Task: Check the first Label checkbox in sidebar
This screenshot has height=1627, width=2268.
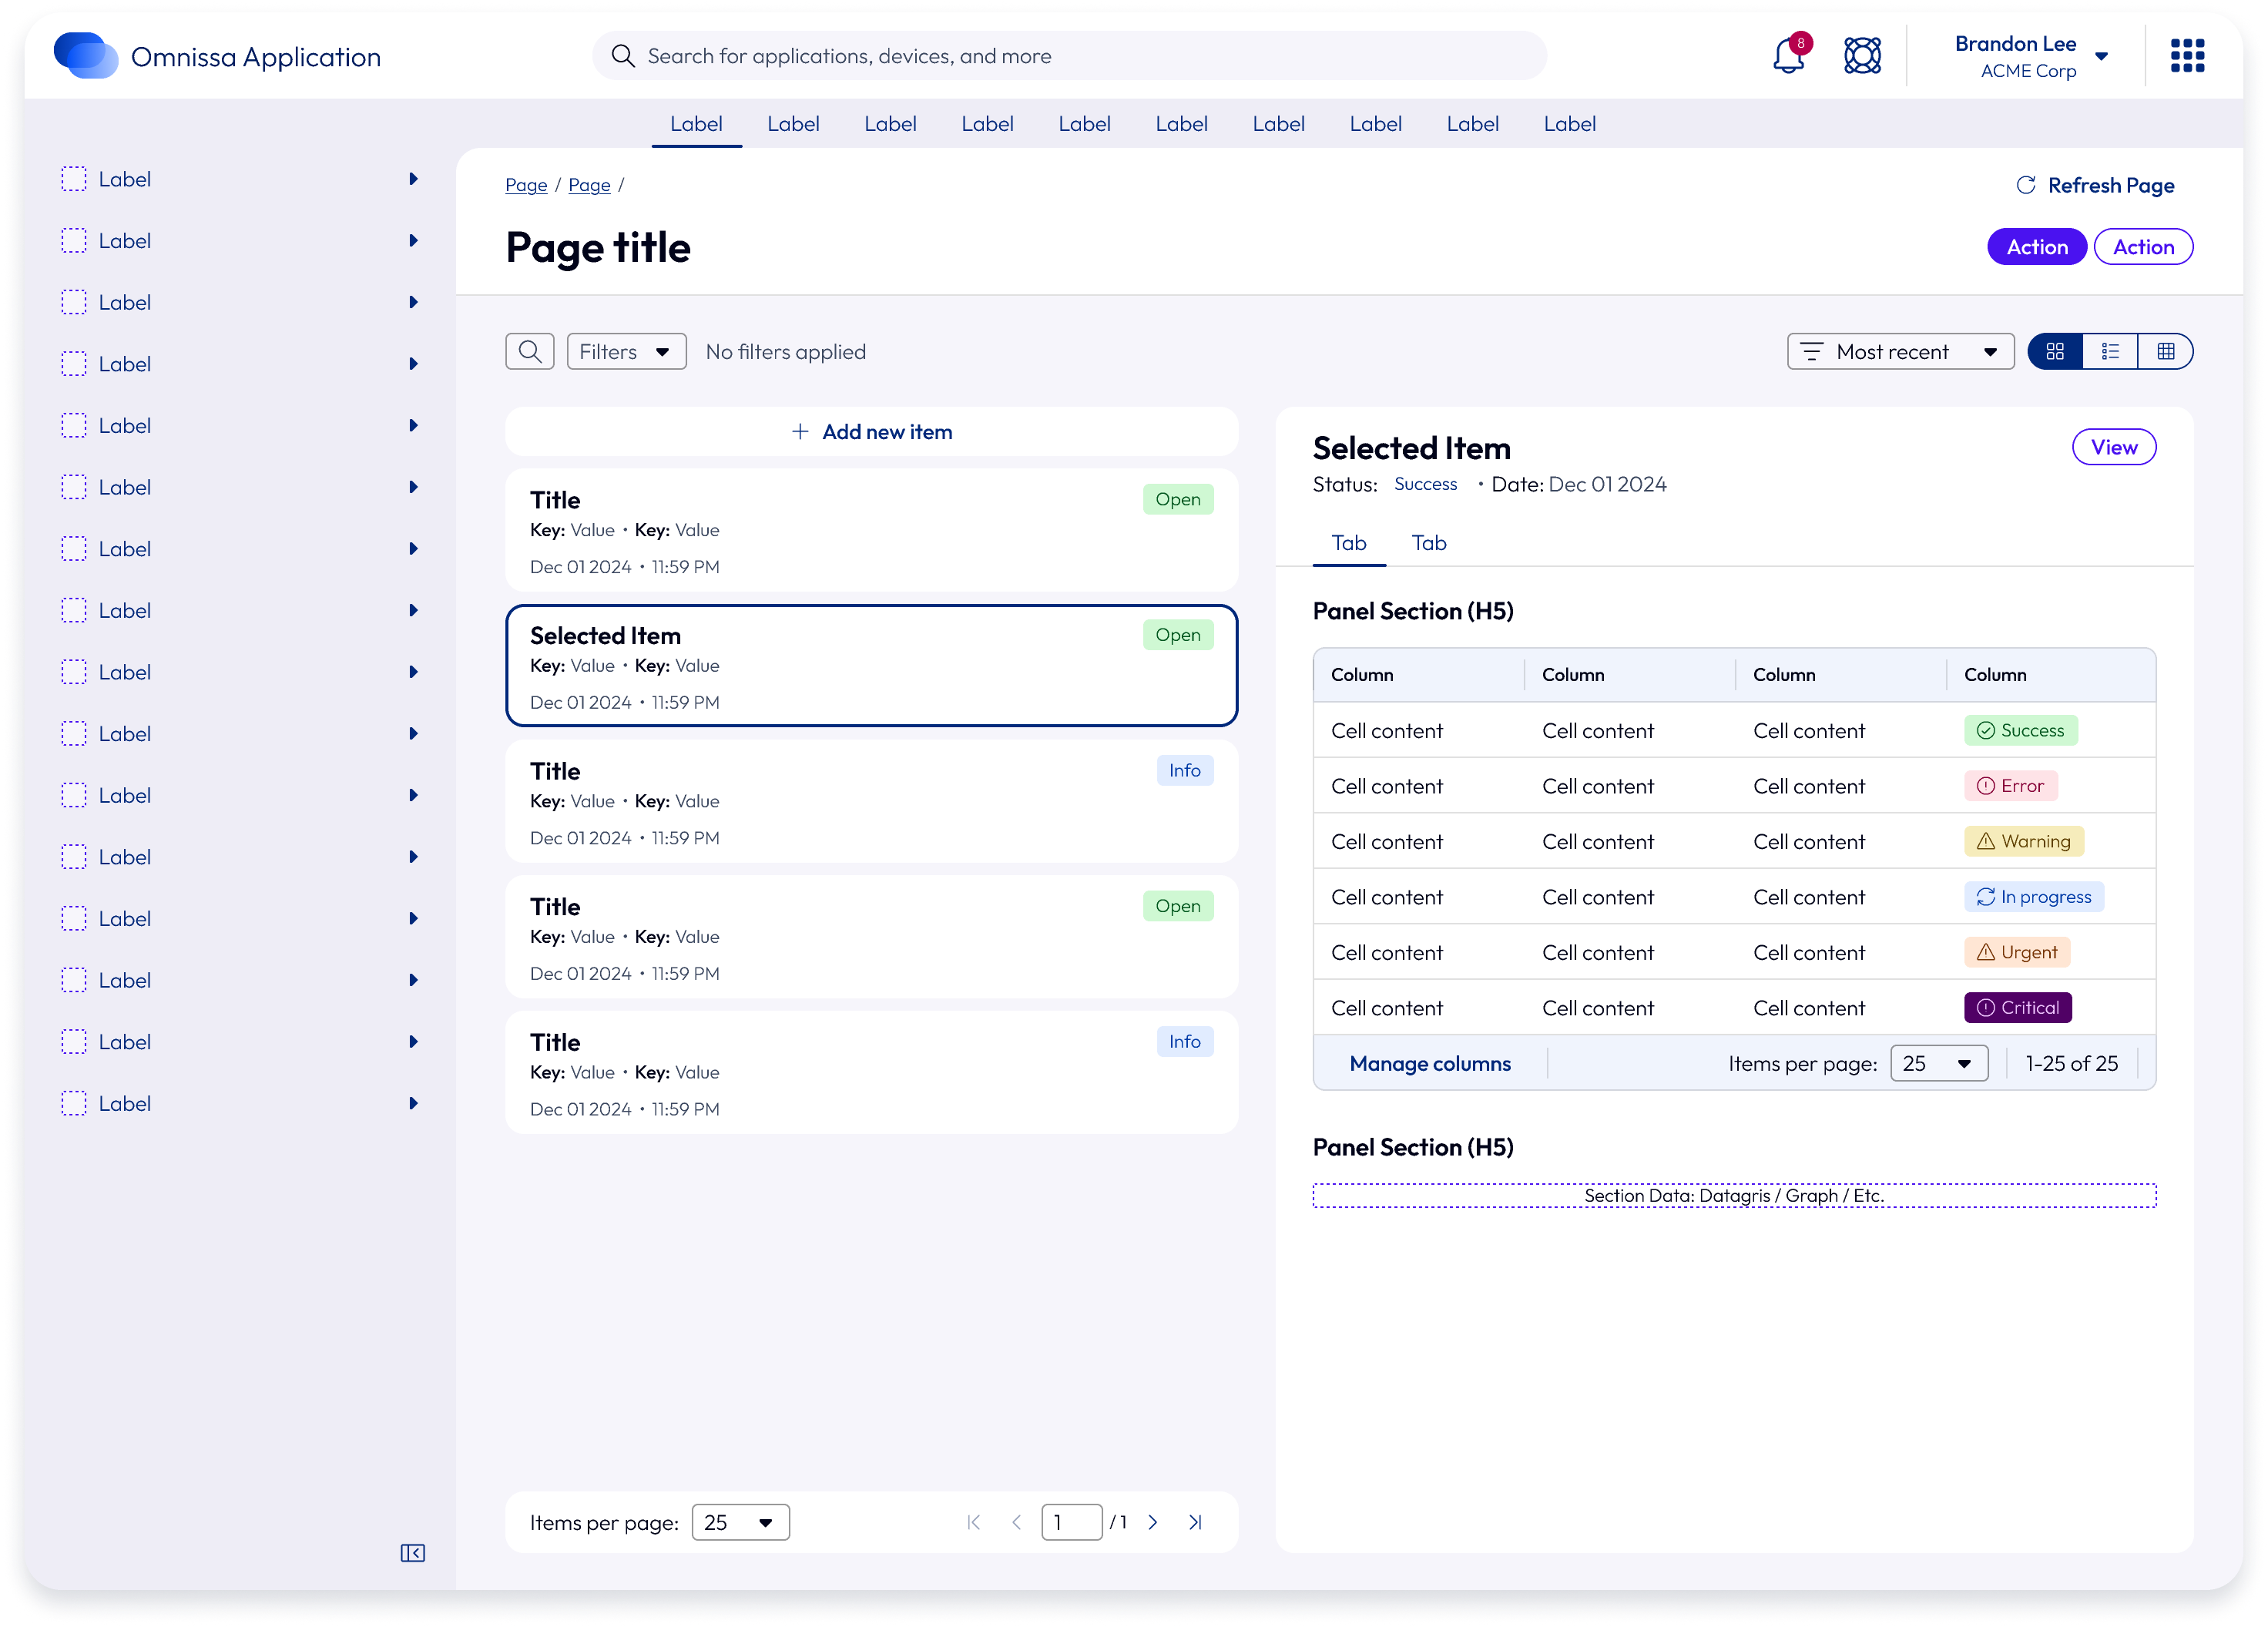Action: click(x=75, y=178)
